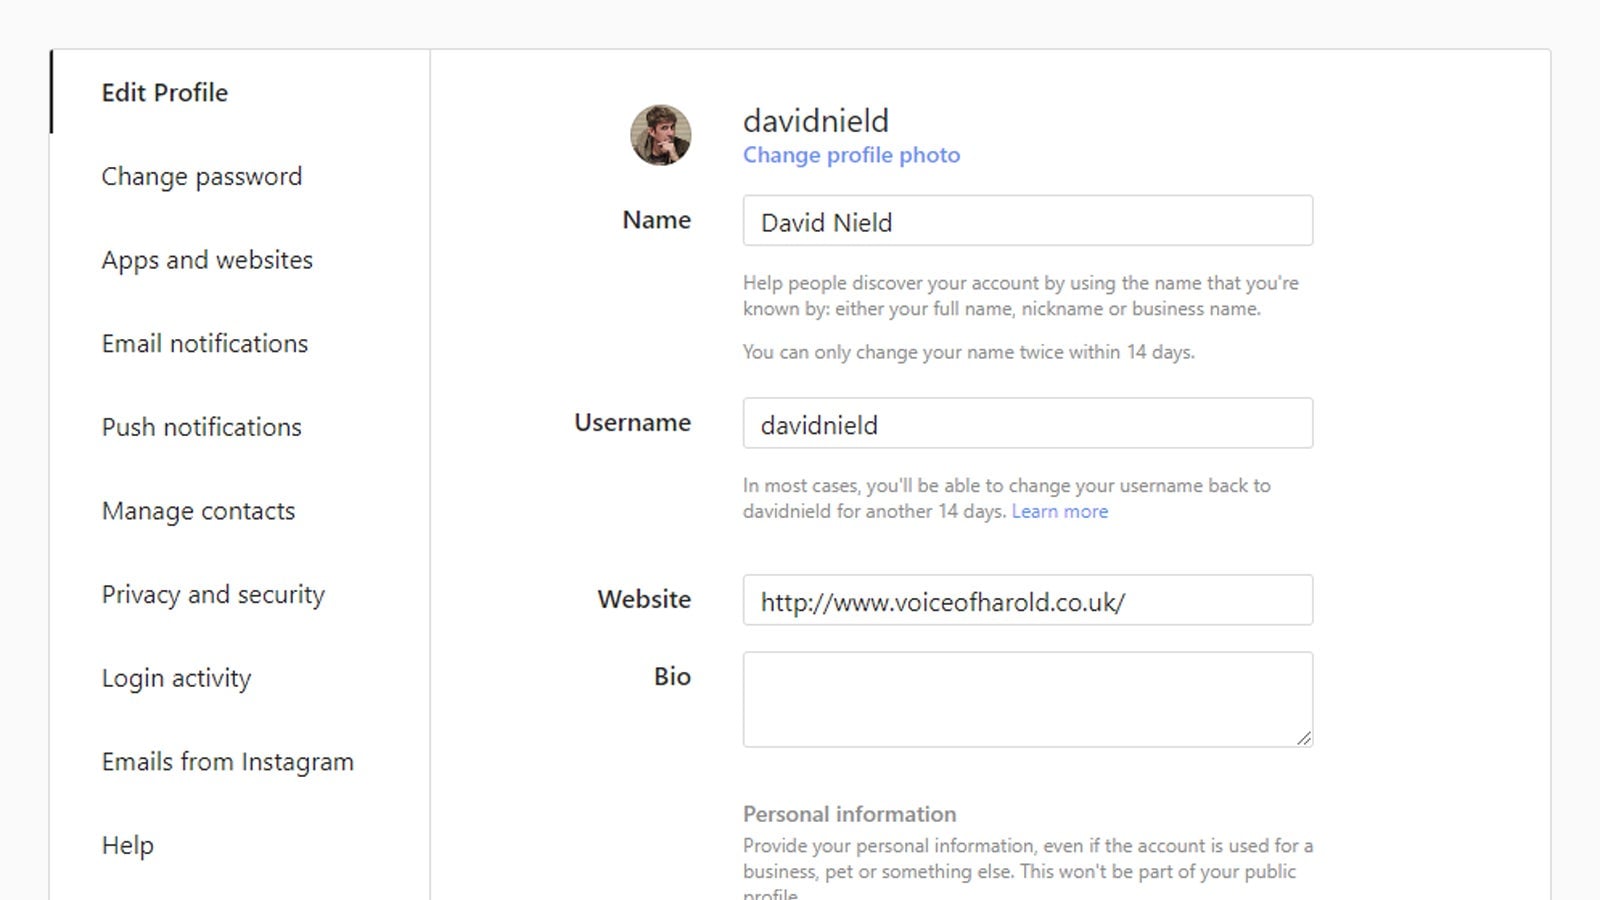Screen dimensions: 1600x900
Task: Click the Personal information heading
Action: (849, 814)
